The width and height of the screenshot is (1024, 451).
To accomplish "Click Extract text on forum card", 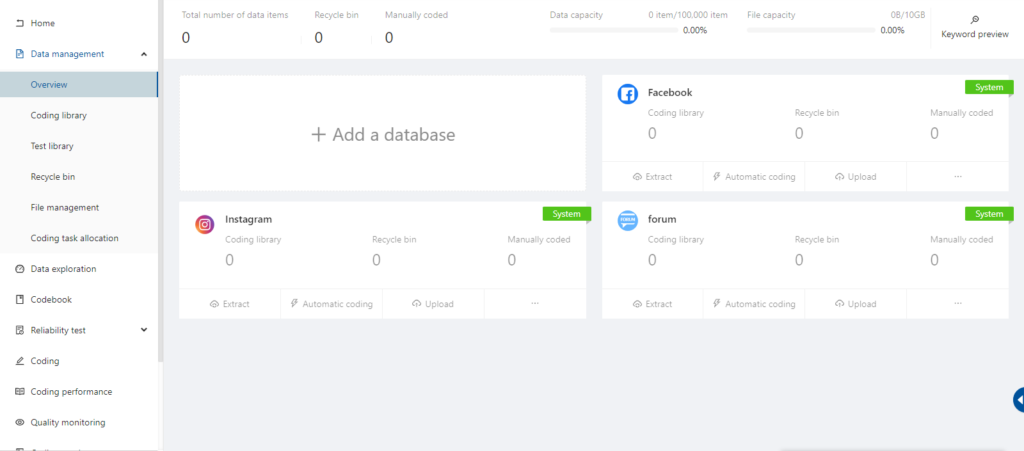I will click(659, 304).
